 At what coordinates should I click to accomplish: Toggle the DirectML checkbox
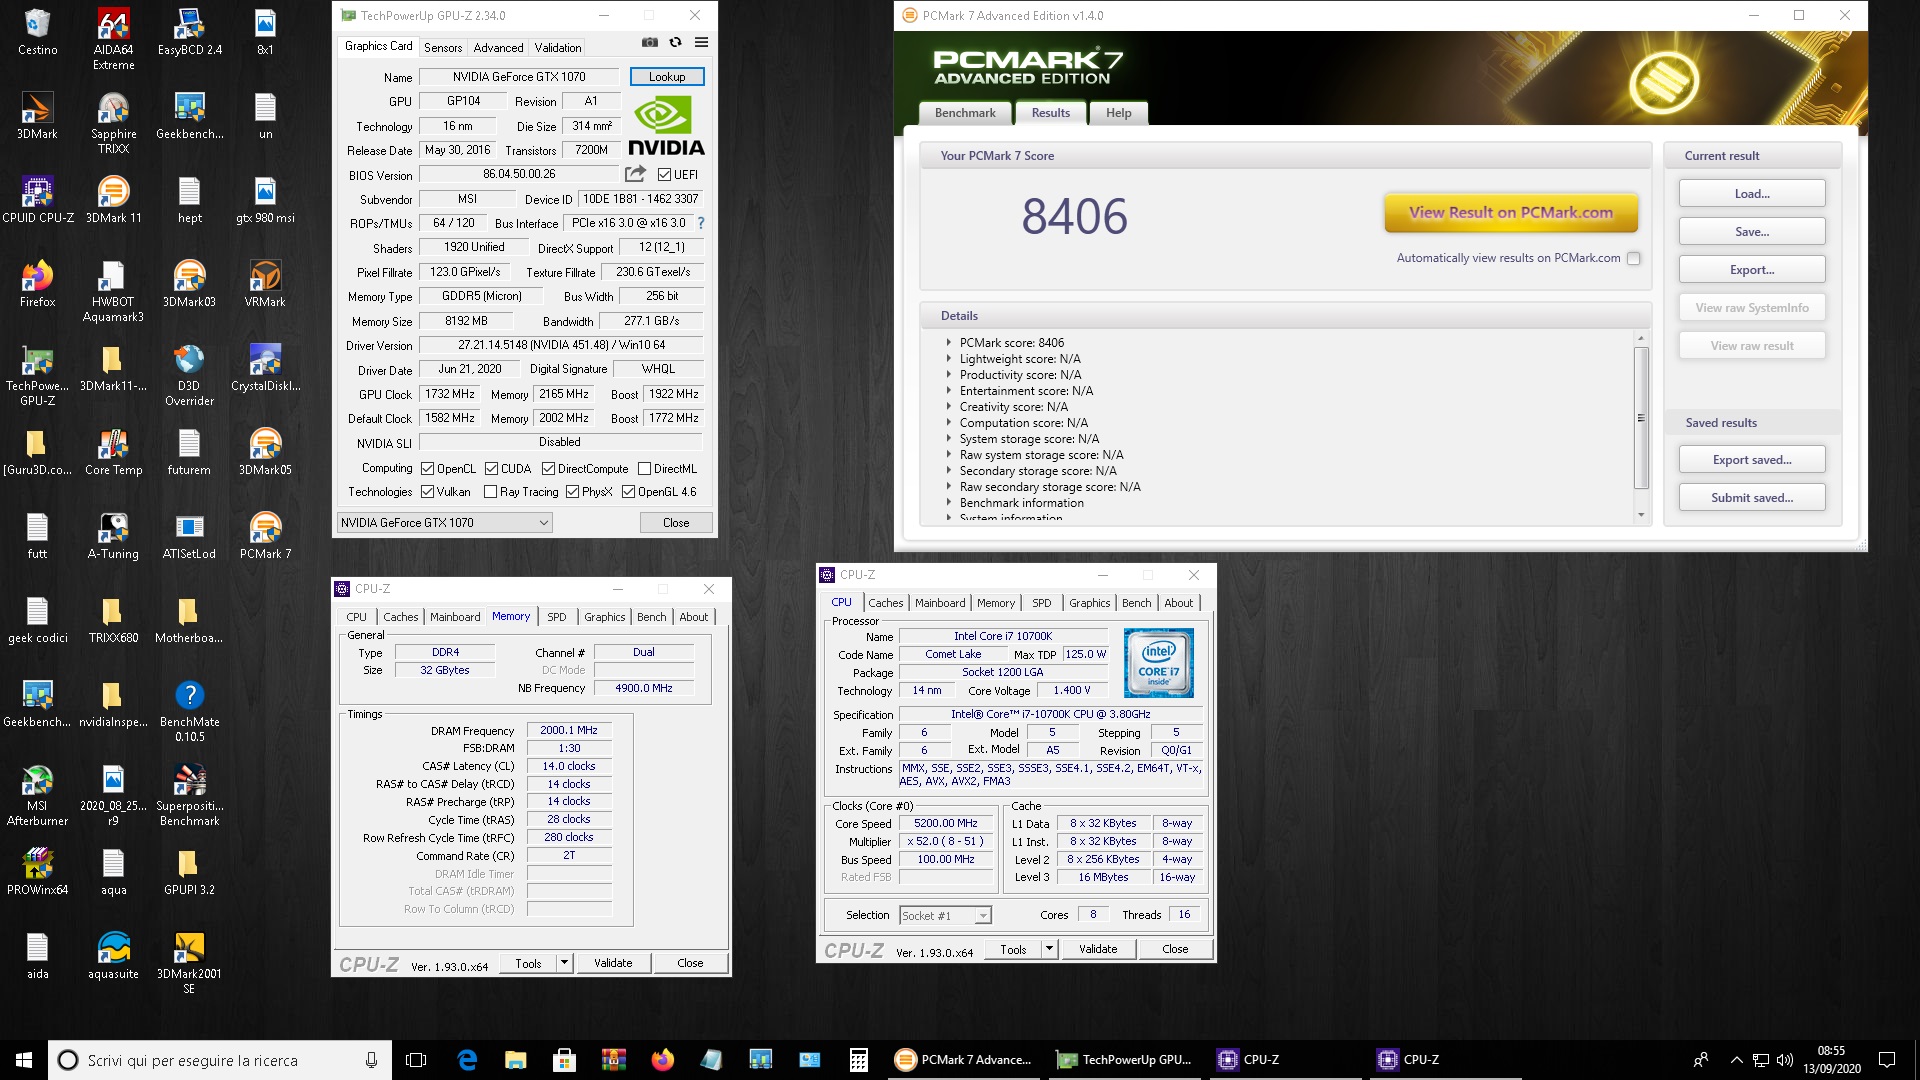pos(644,468)
